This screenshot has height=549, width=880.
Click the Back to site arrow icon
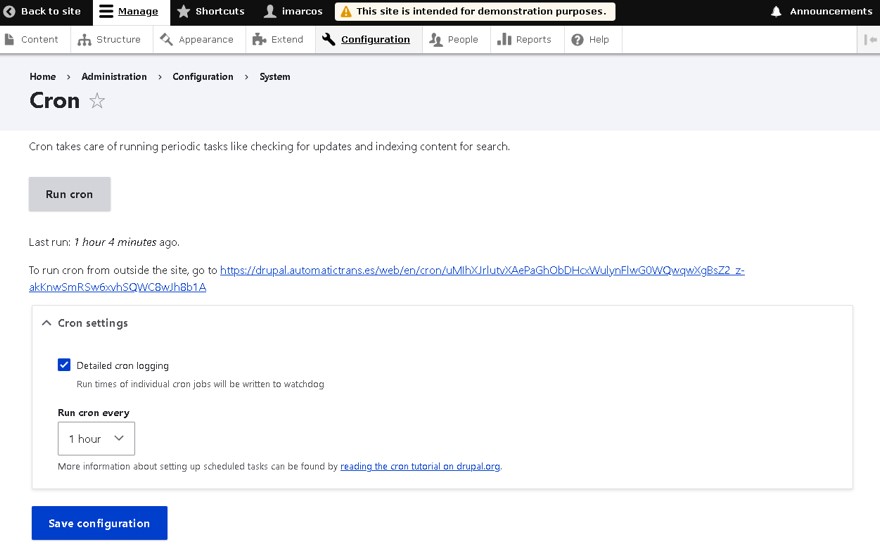tap(9, 12)
